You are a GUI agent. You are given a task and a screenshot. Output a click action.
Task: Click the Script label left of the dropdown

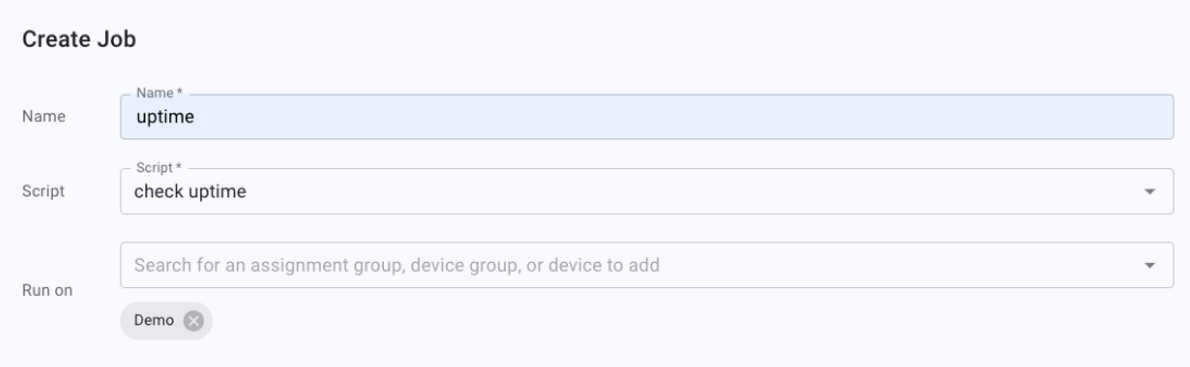pos(43,191)
